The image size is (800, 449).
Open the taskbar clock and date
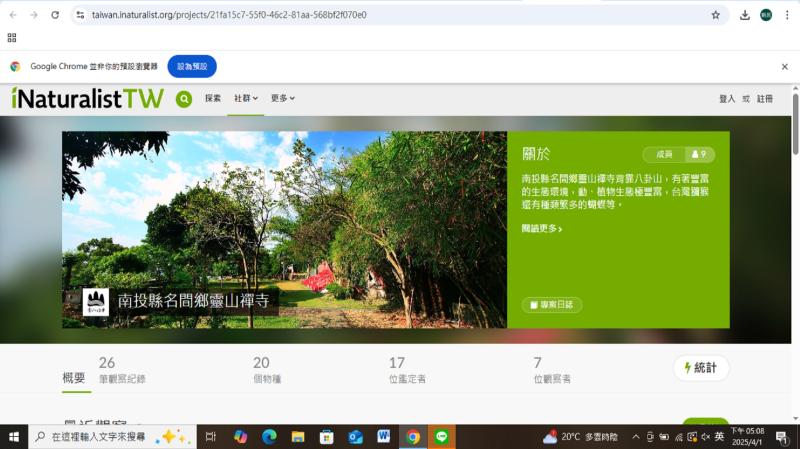point(747,437)
